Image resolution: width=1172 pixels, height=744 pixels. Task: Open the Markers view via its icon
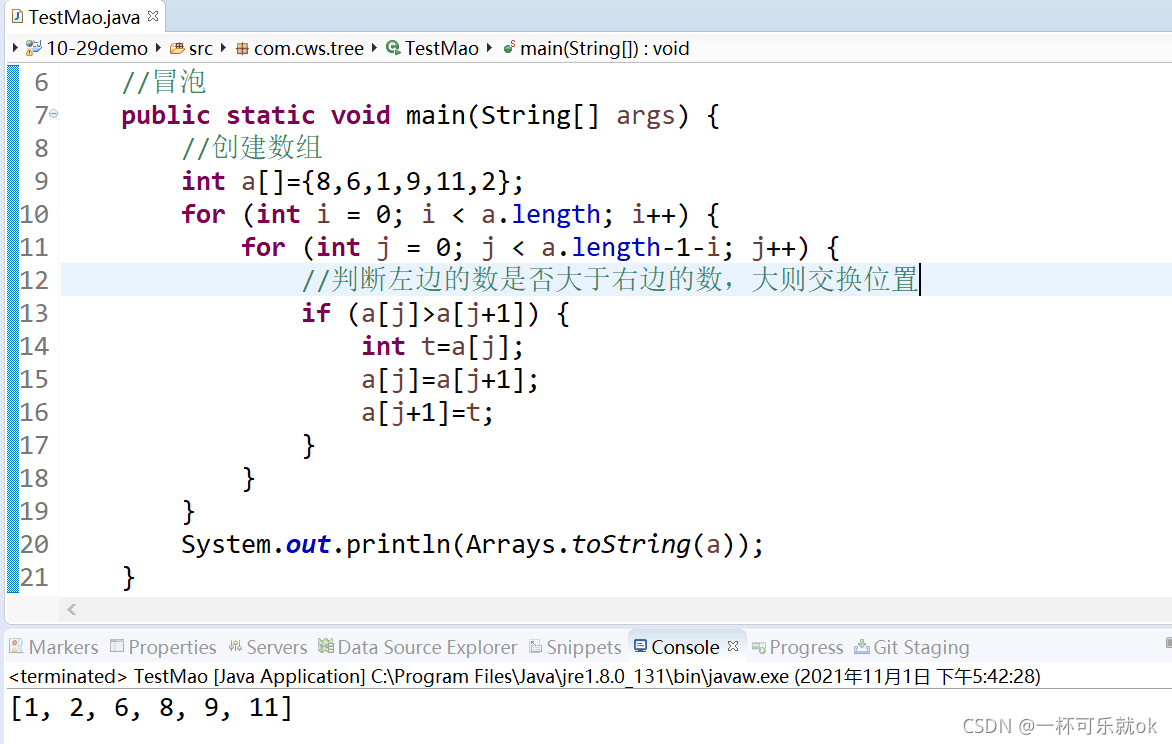(x=16, y=646)
